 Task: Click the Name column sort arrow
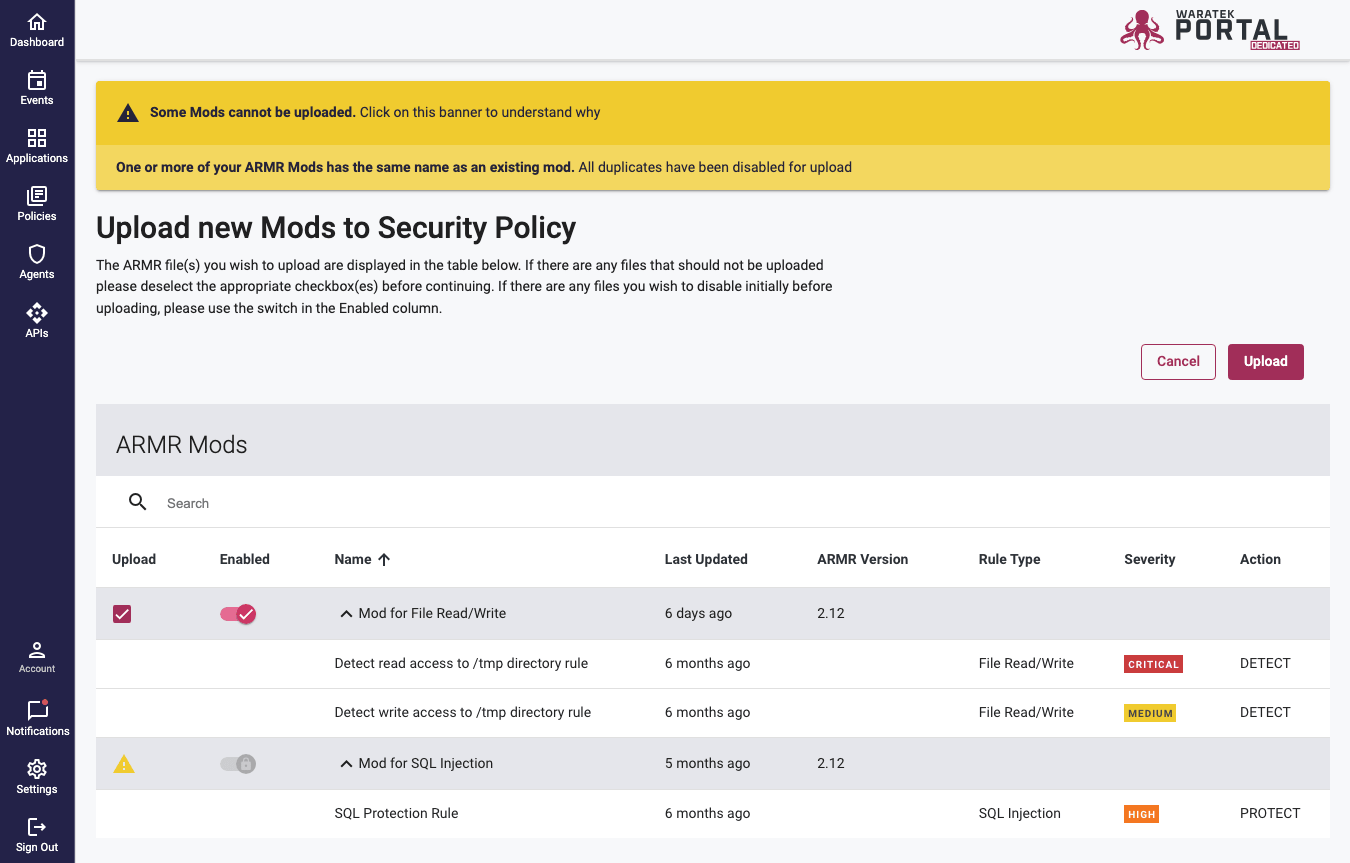384,559
